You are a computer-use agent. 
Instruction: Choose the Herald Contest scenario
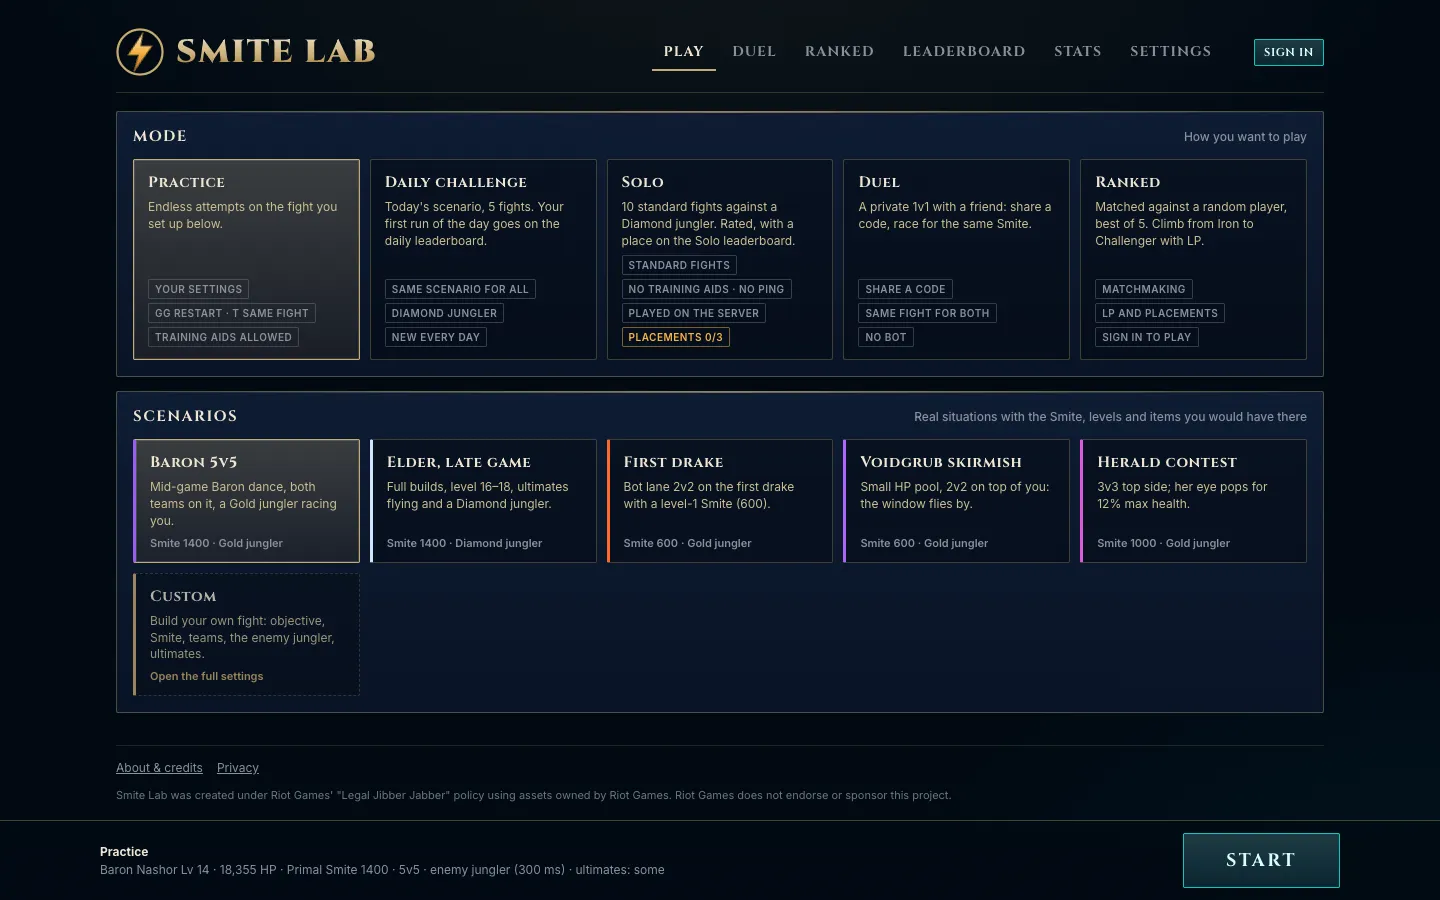pyautogui.click(x=1193, y=501)
